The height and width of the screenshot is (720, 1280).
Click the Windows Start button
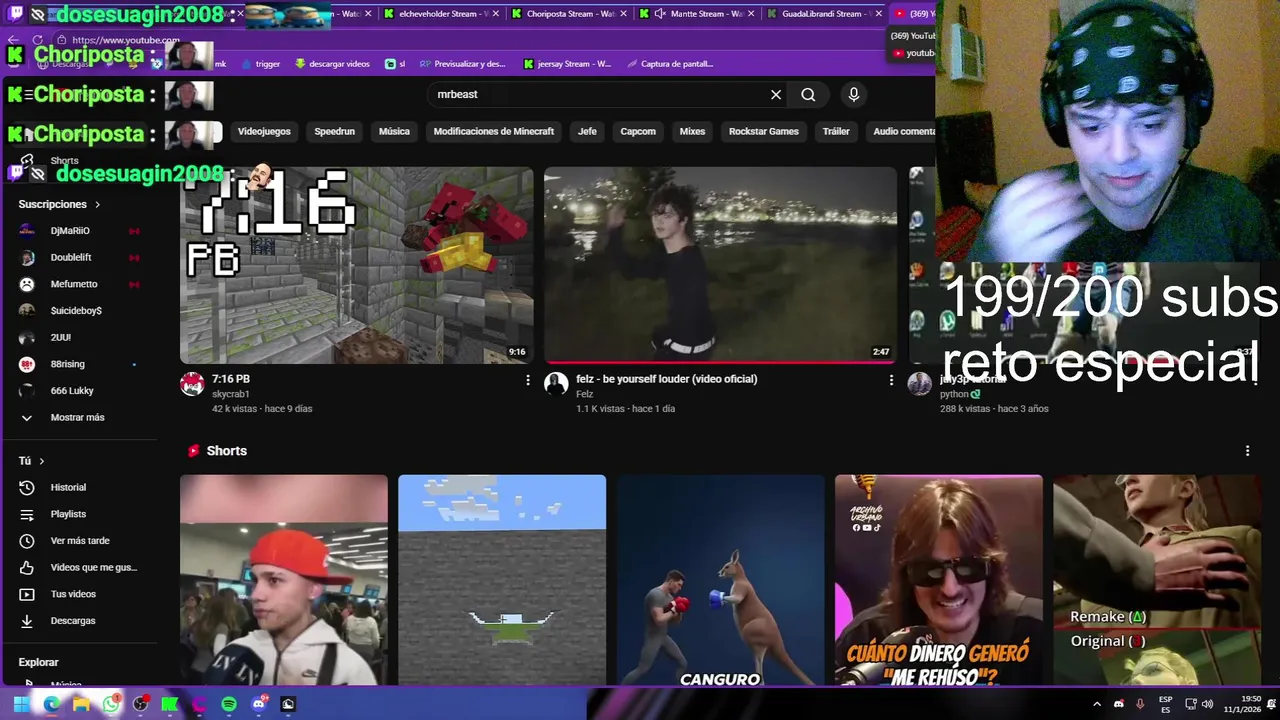pyautogui.click(x=21, y=704)
